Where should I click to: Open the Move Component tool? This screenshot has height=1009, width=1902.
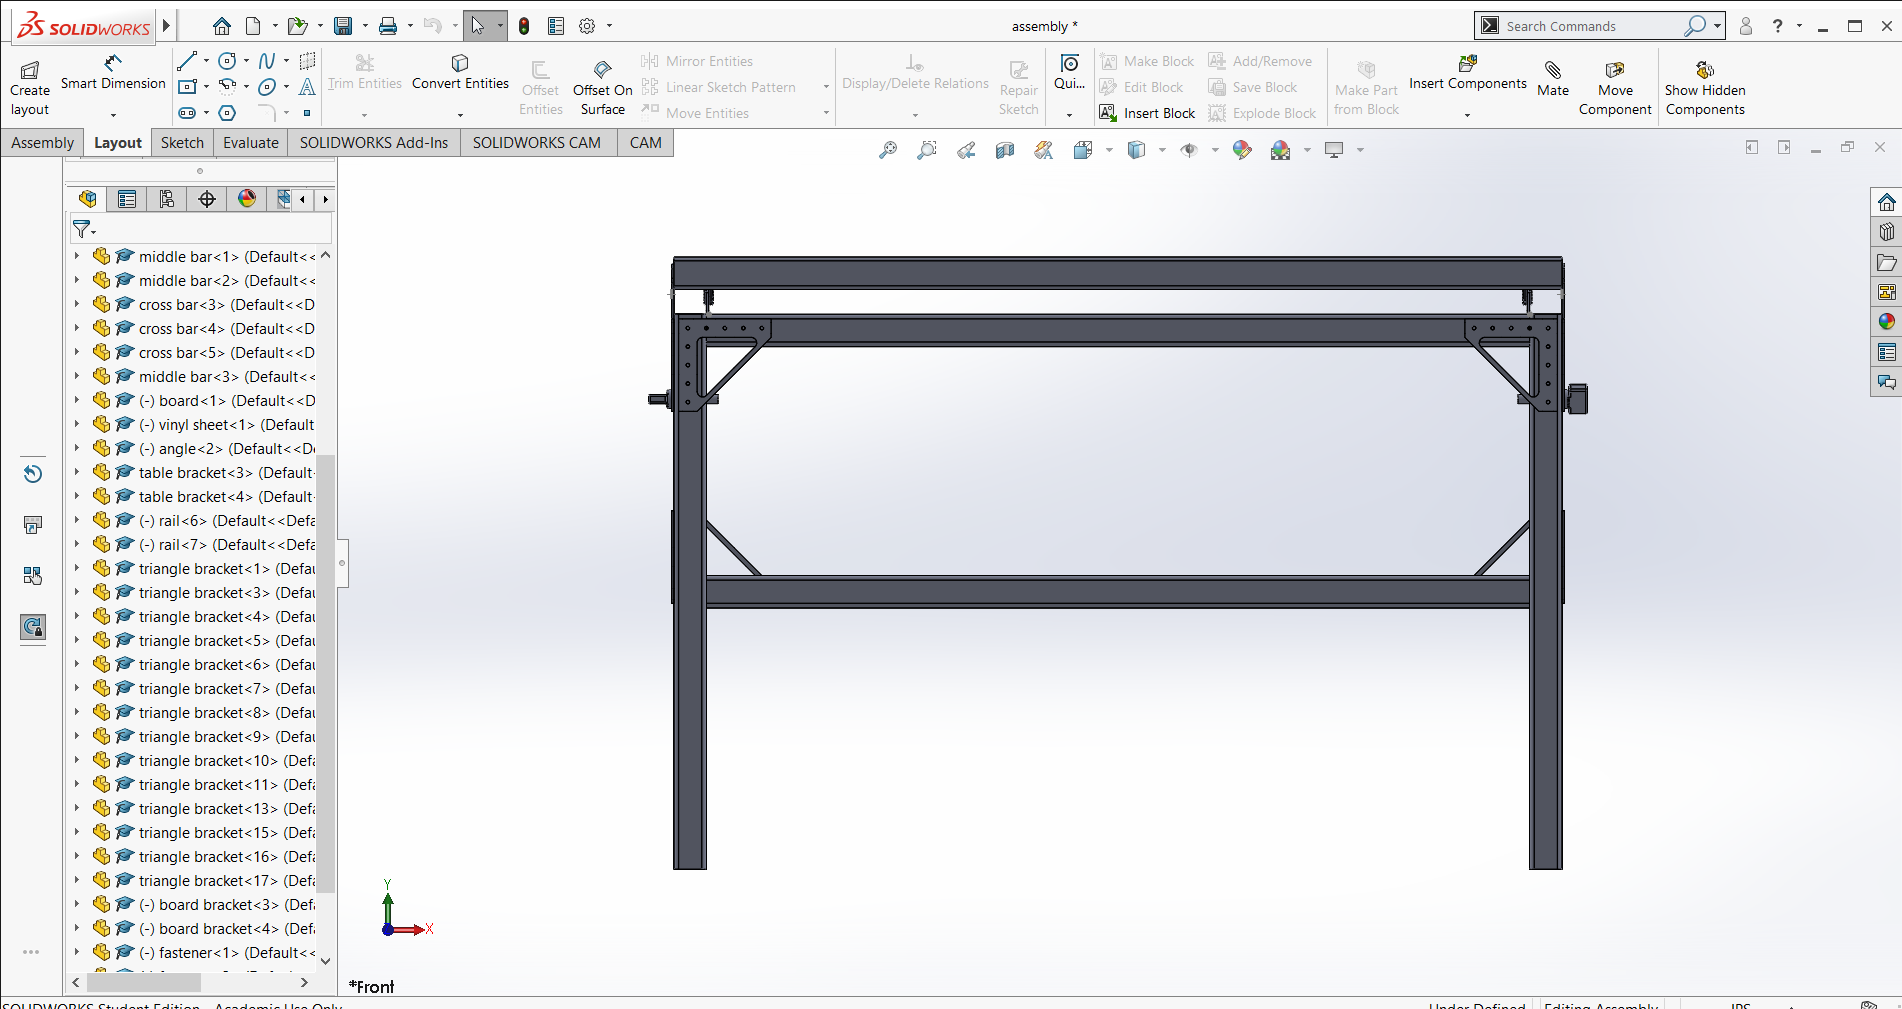(1615, 88)
